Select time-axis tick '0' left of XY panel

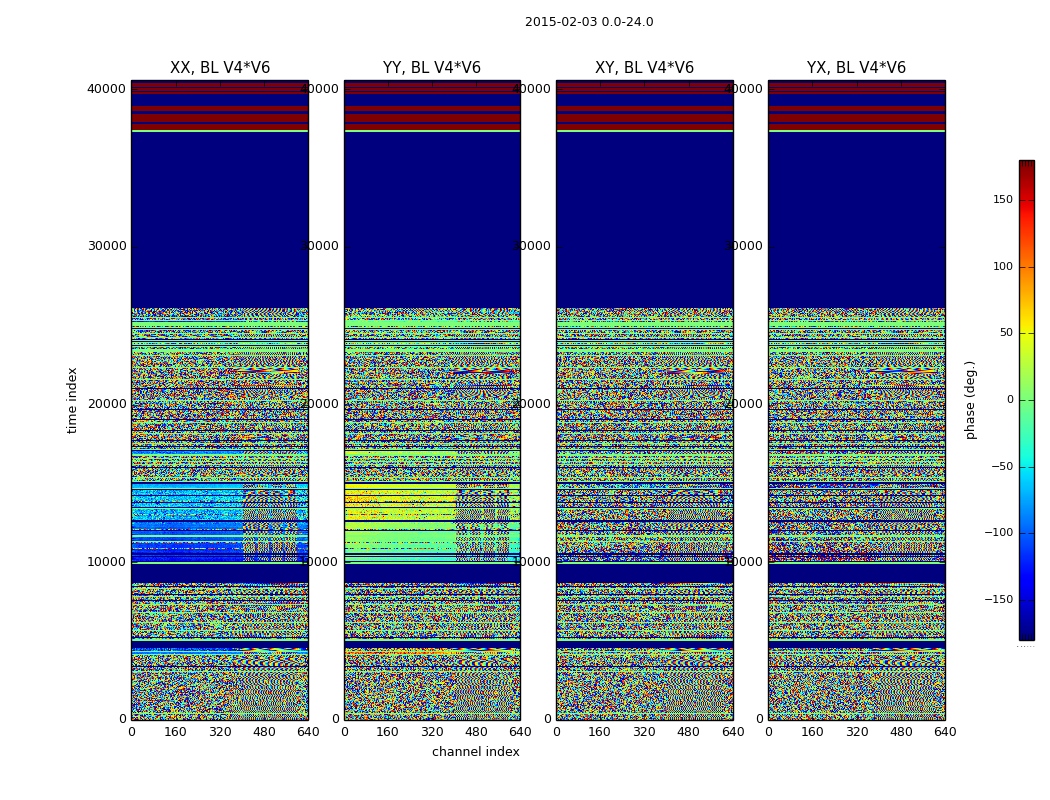pyautogui.click(x=548, y=719)
